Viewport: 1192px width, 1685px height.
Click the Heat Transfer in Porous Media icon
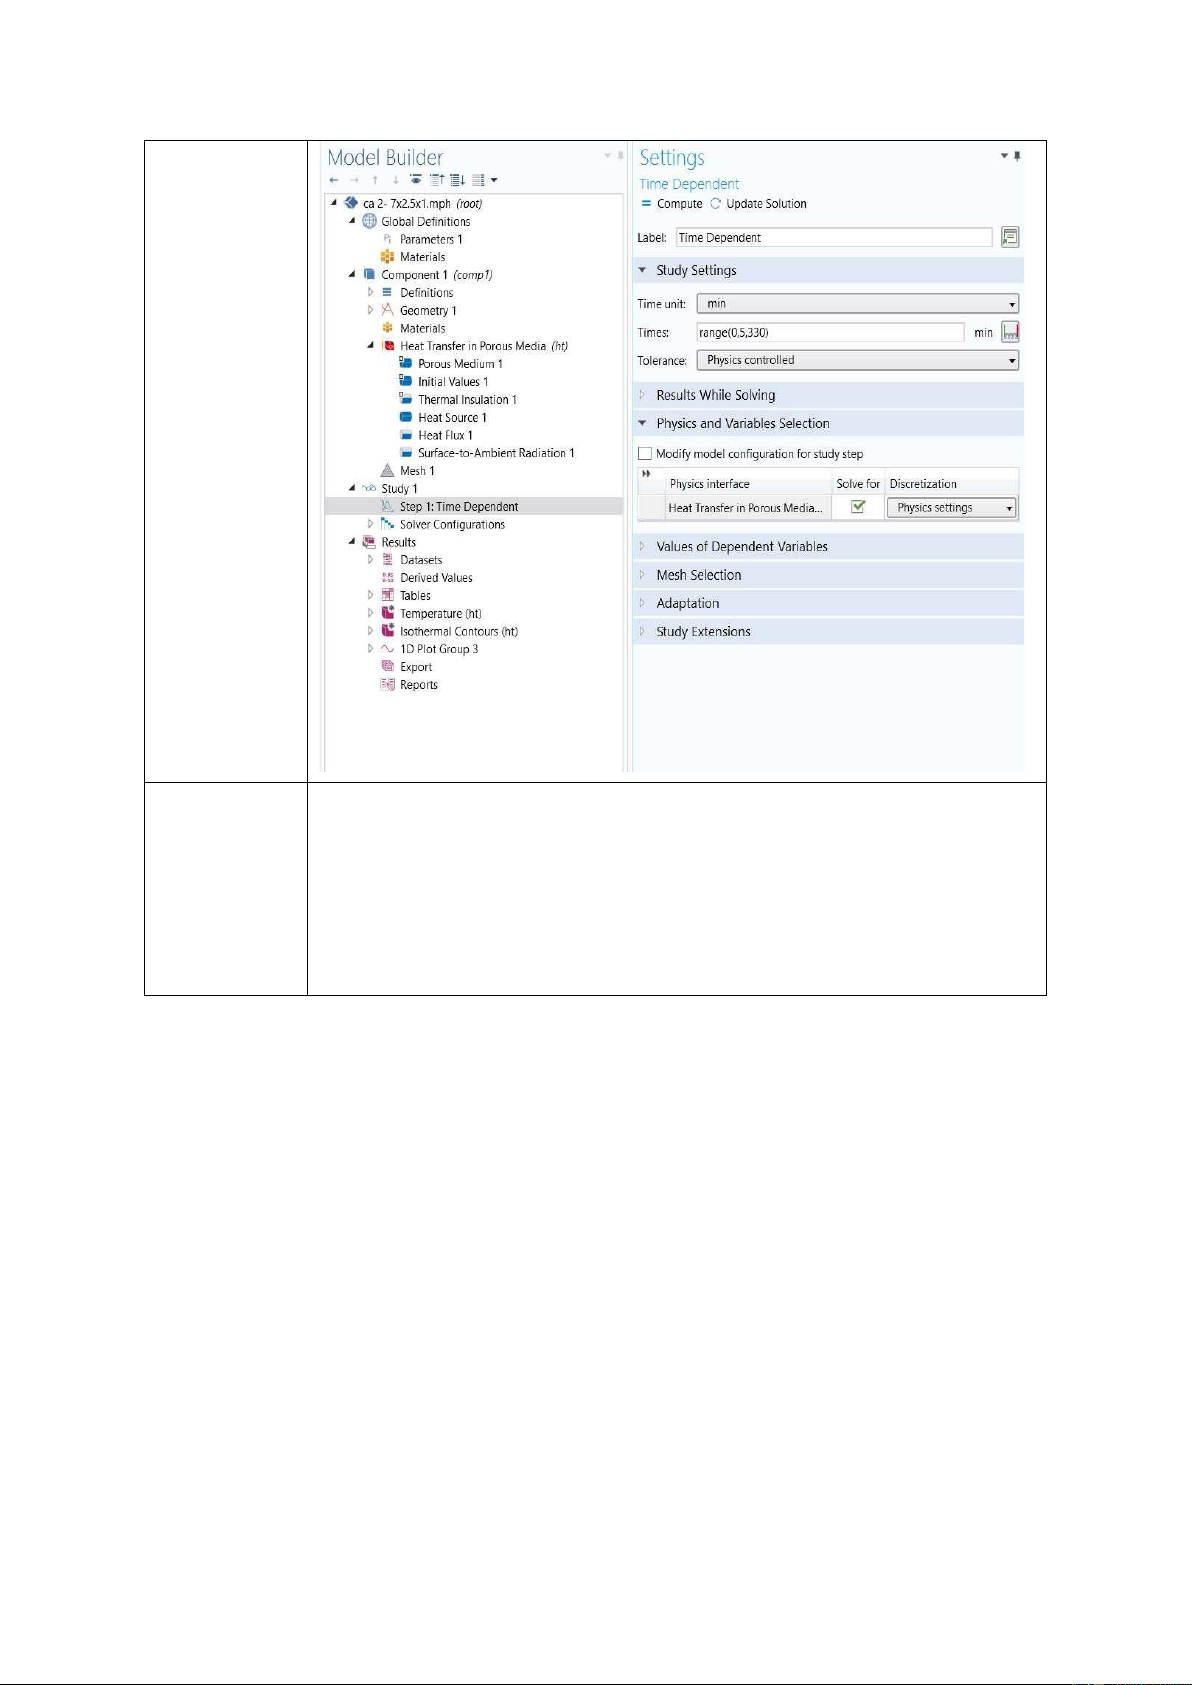(388, 346)
